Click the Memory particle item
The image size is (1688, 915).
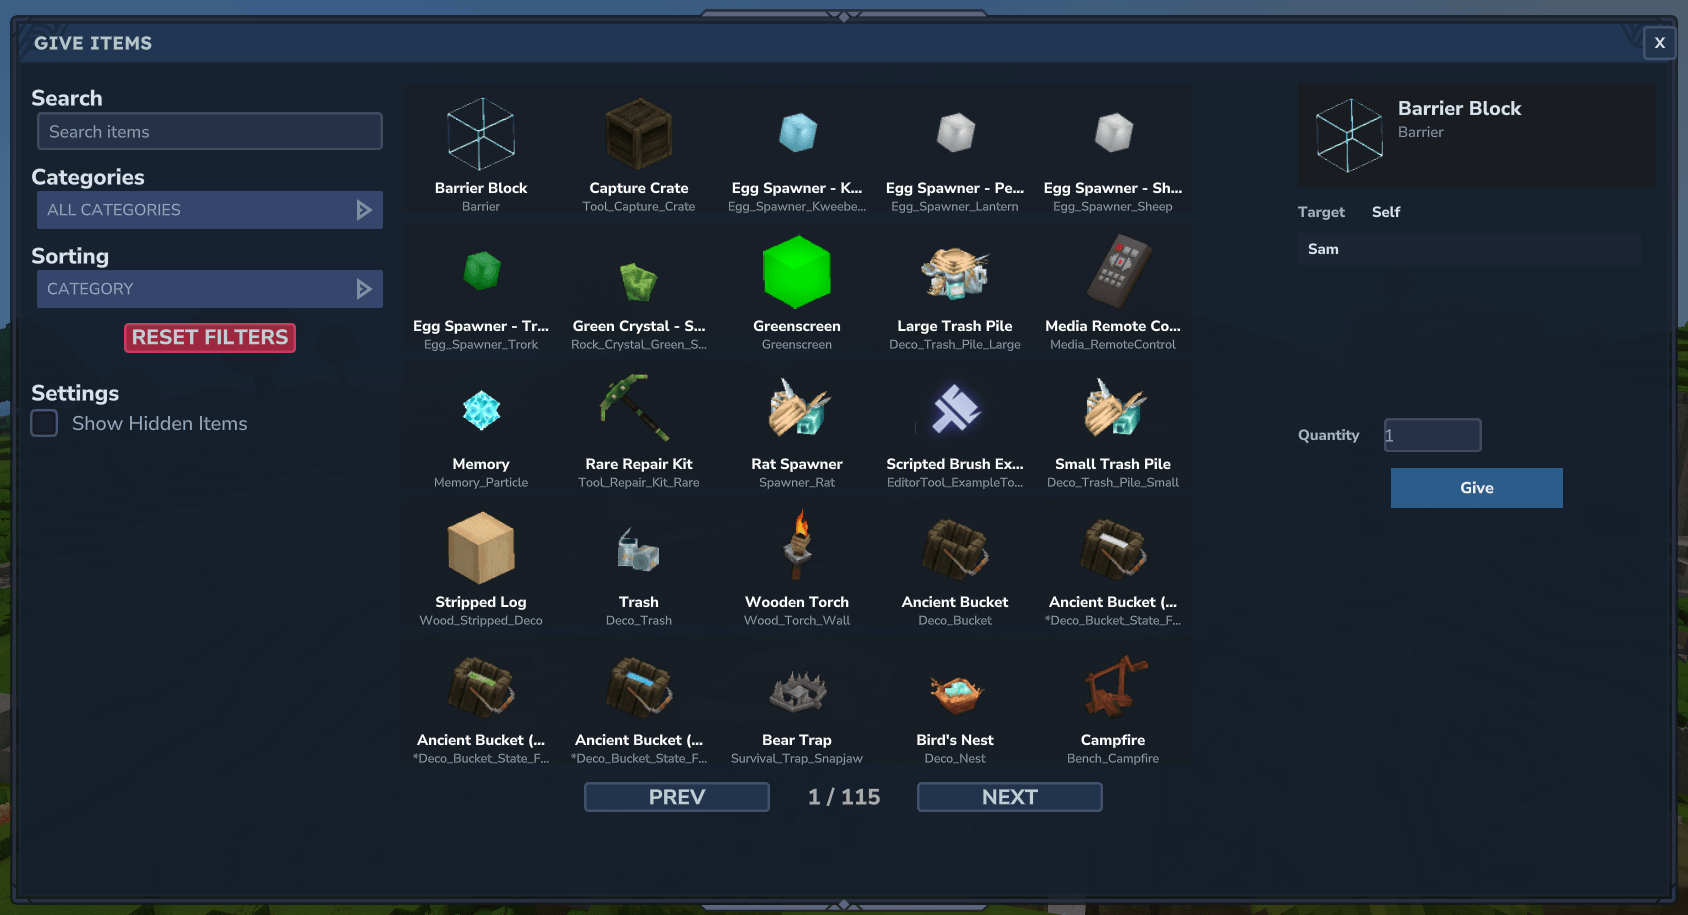pyautogui.click(x=481, y=411)
